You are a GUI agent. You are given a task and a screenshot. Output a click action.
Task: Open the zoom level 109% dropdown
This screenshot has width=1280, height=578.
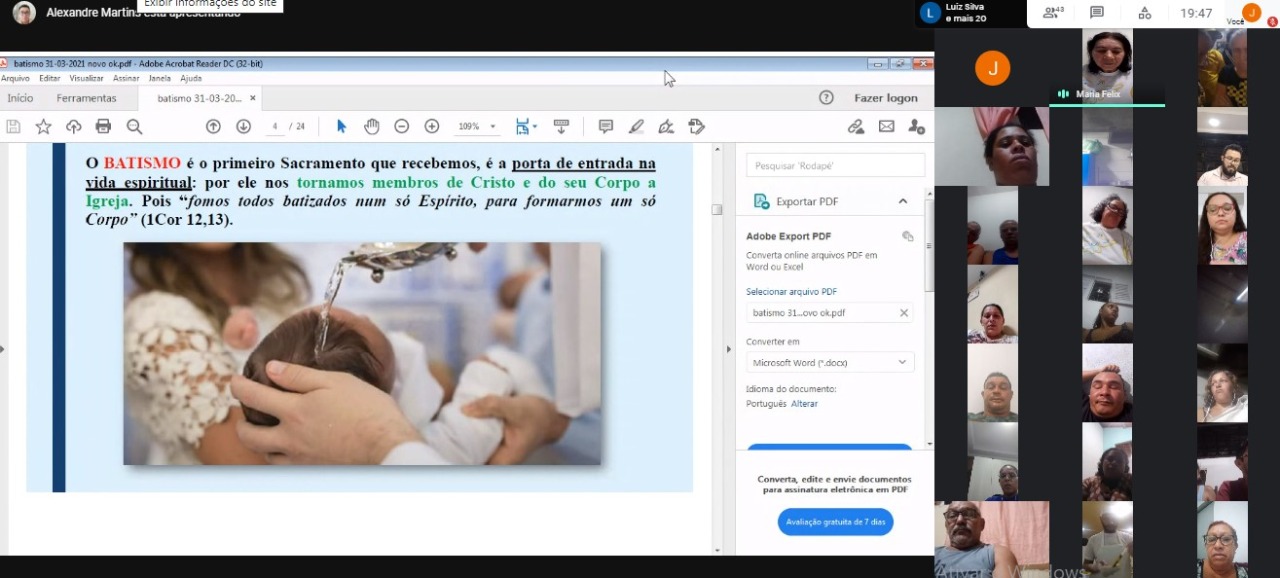(x=476, y=127)
